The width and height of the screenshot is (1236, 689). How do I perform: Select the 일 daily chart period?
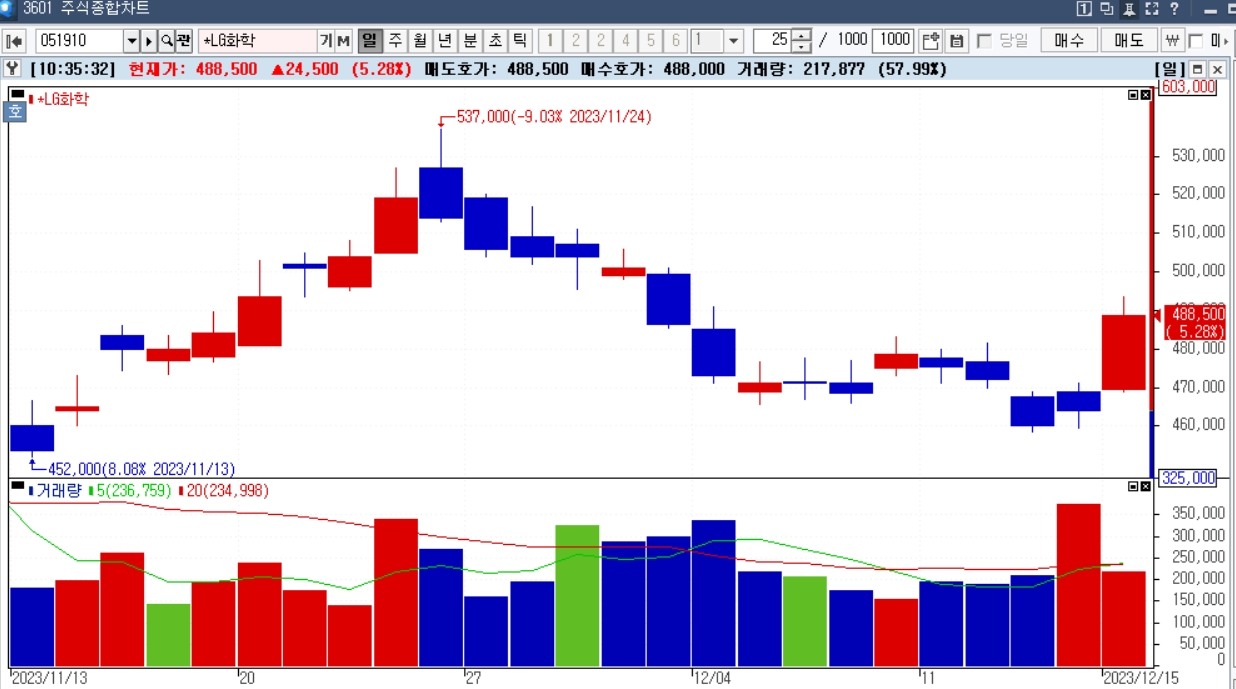click(370, 41)
